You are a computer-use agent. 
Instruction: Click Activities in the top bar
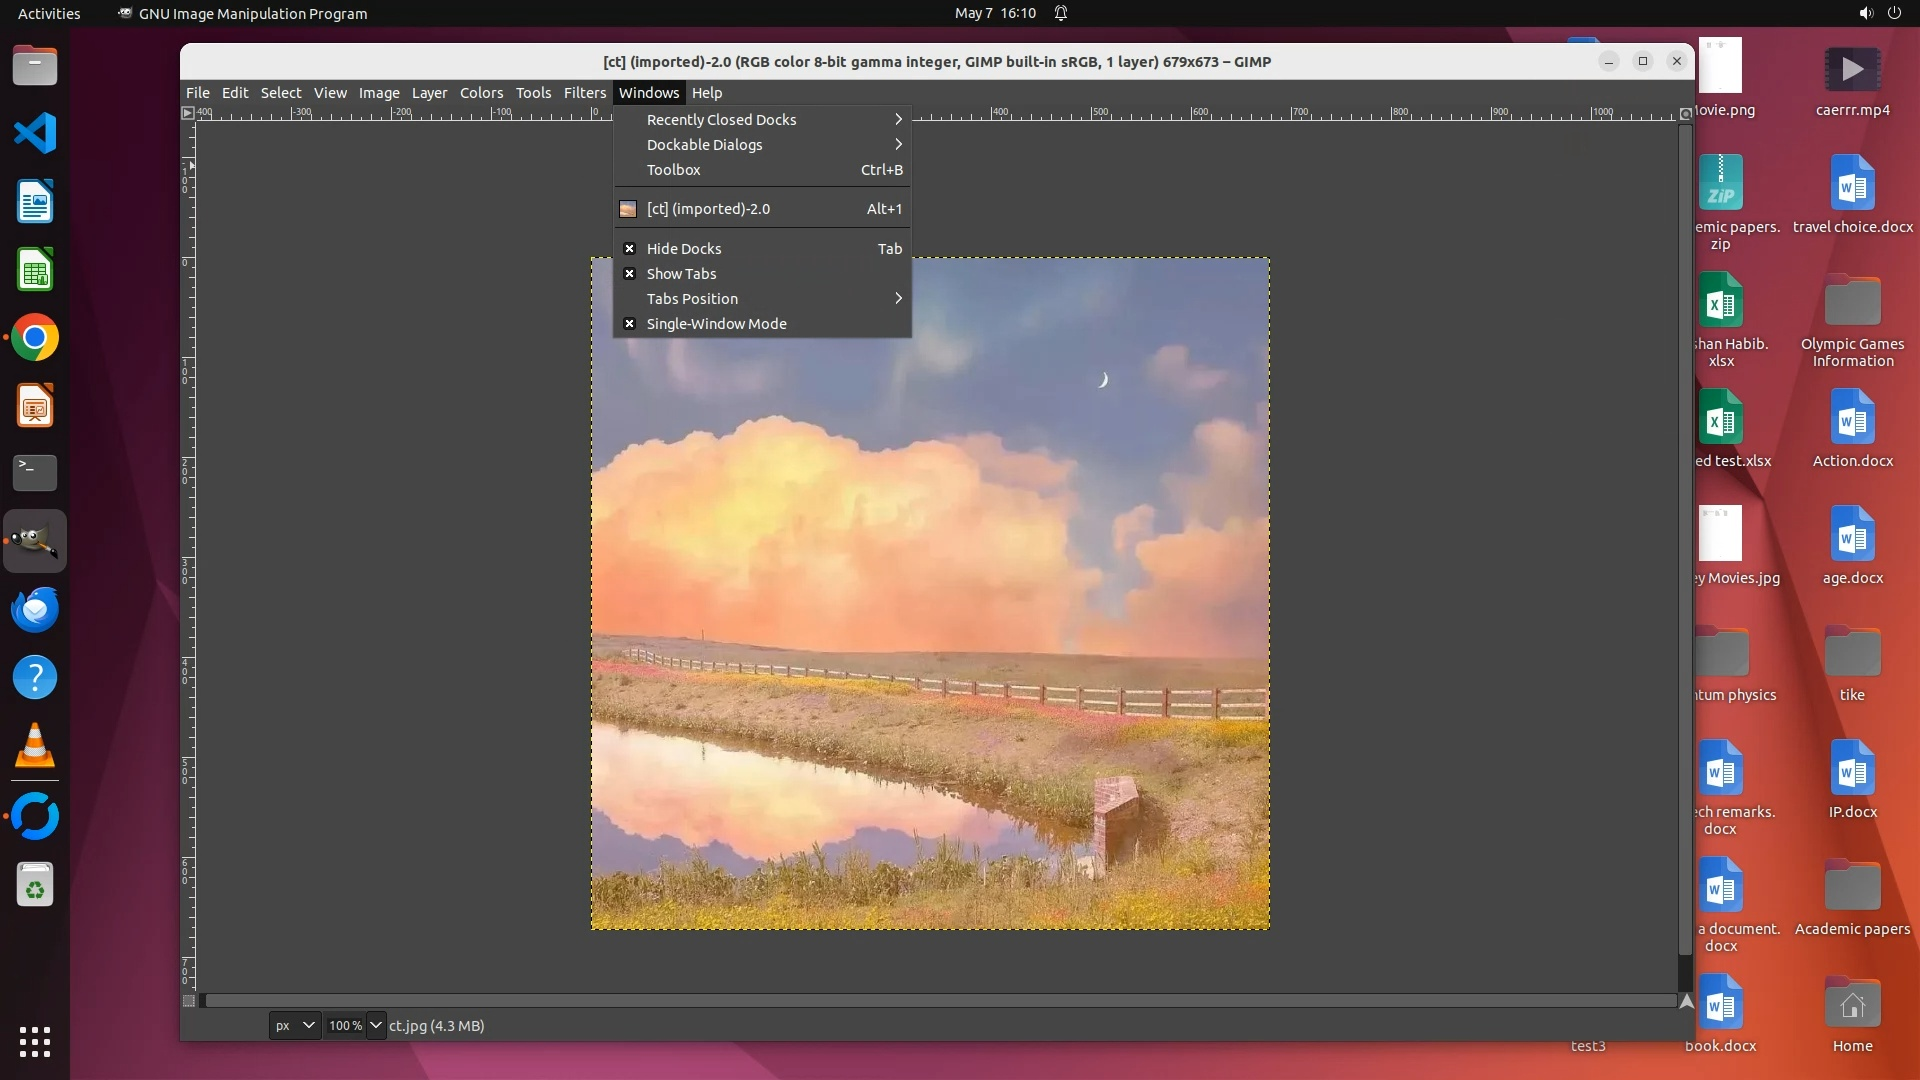[x=49, y=13]
